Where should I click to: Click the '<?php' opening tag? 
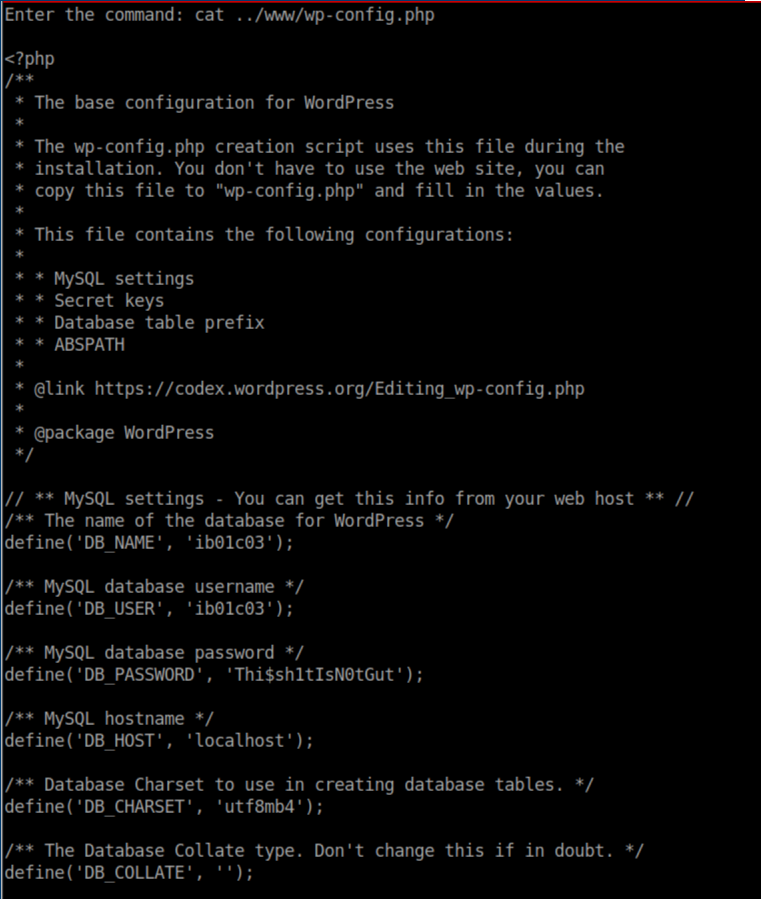tap(29, 59)
